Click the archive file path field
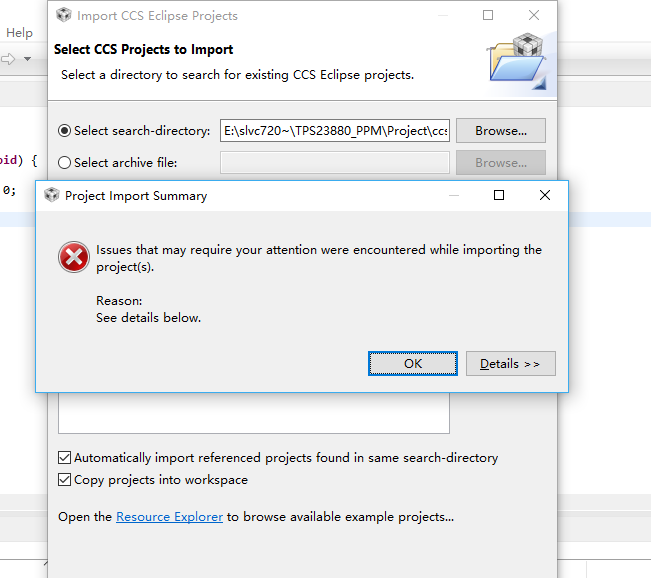 coord(335,162)
